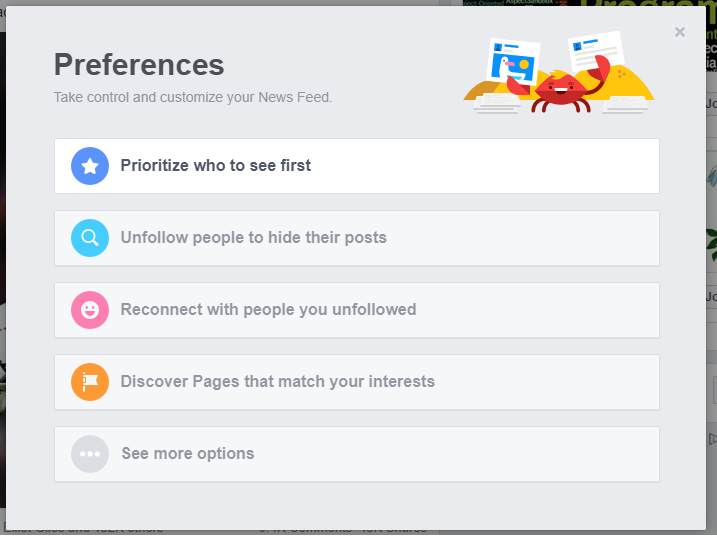Click the paper stack left of the crab

coord(497,103)
